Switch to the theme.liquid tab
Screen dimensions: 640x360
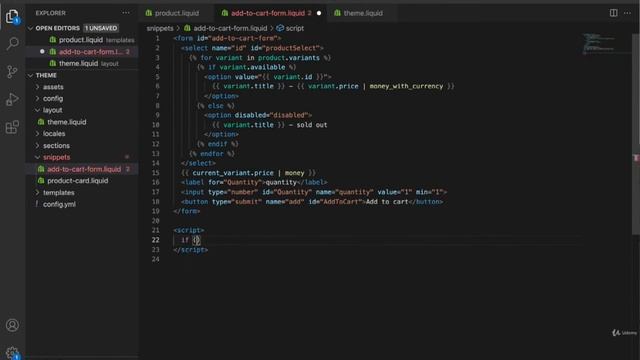363,13
